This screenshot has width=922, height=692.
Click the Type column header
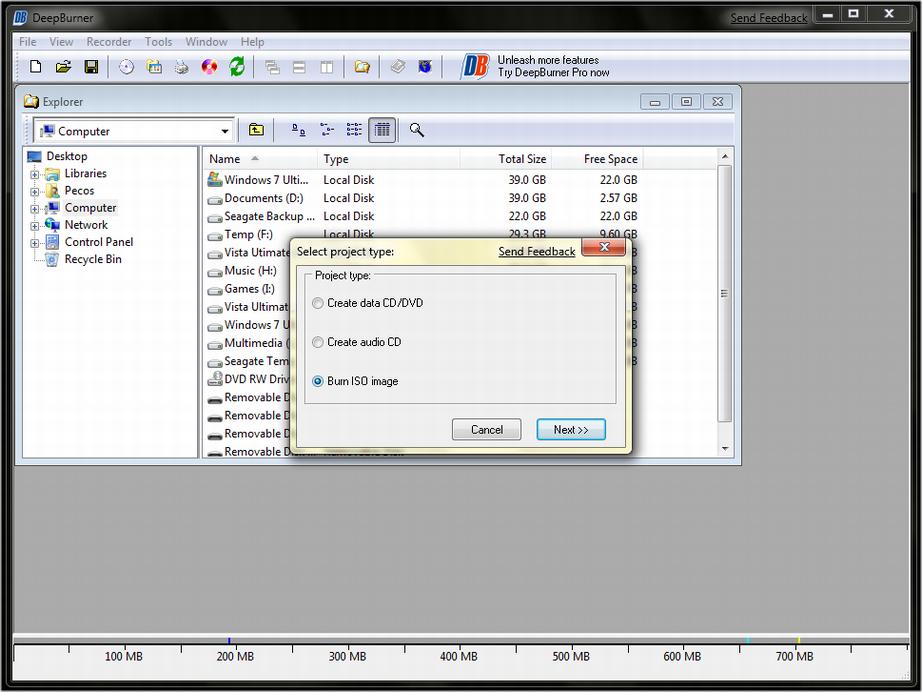389,159
